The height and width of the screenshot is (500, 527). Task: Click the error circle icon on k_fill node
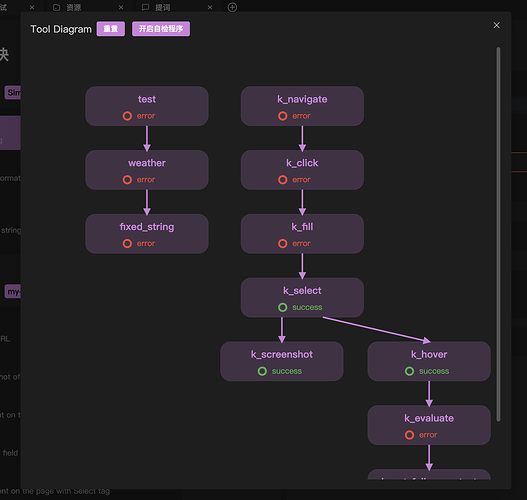pyautogui.click(x=283, y=243)
